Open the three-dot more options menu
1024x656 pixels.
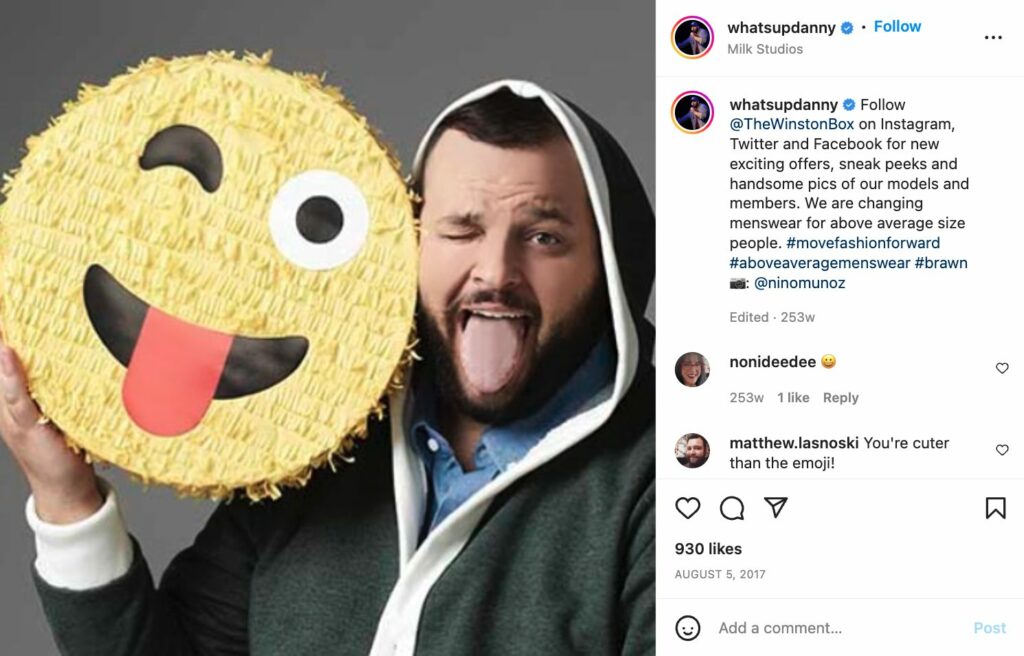993,38
